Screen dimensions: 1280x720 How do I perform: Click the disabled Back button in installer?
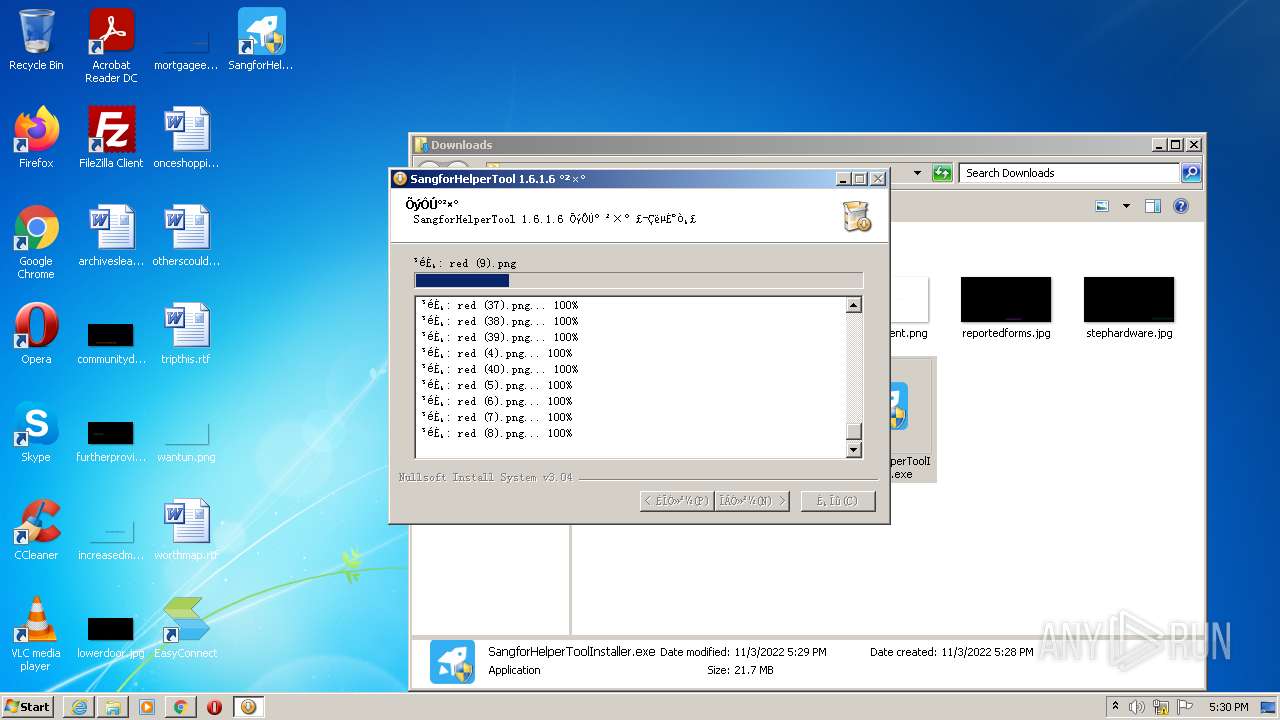tap(677, 500)
